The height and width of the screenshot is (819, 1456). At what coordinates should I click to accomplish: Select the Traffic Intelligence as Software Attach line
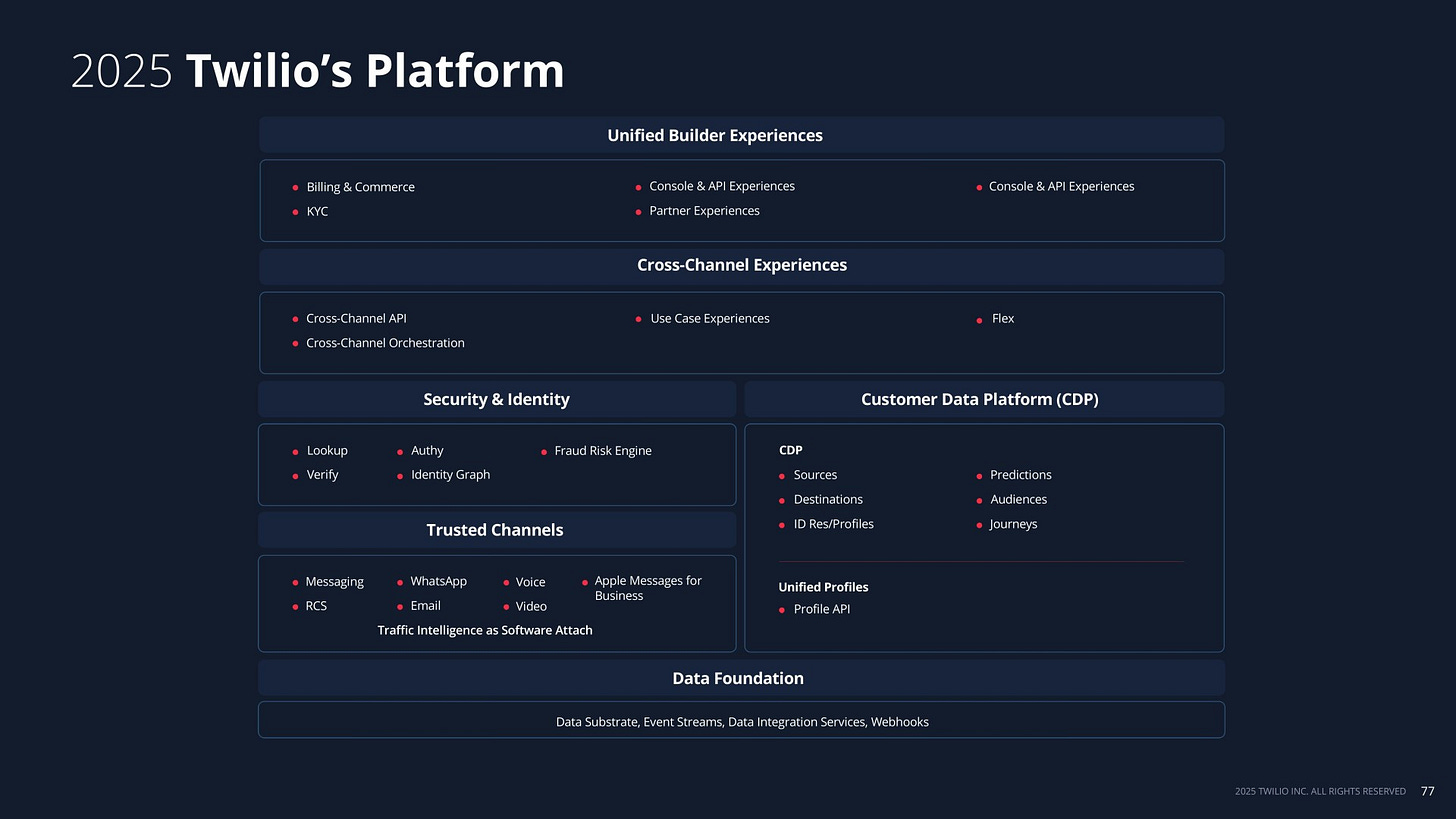485,631
